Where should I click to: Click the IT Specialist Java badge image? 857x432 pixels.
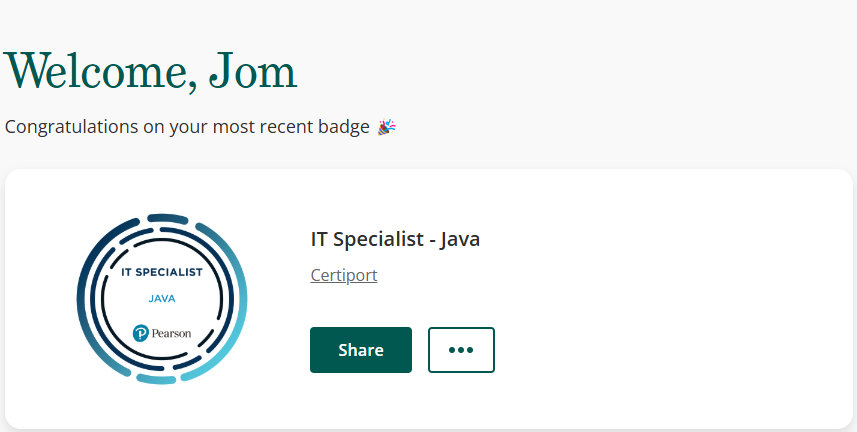(x=162, y=299)
